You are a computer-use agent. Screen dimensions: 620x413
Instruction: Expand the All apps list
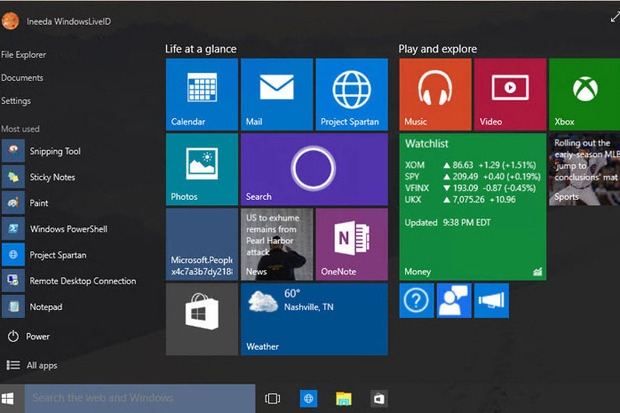coord(41,365)
